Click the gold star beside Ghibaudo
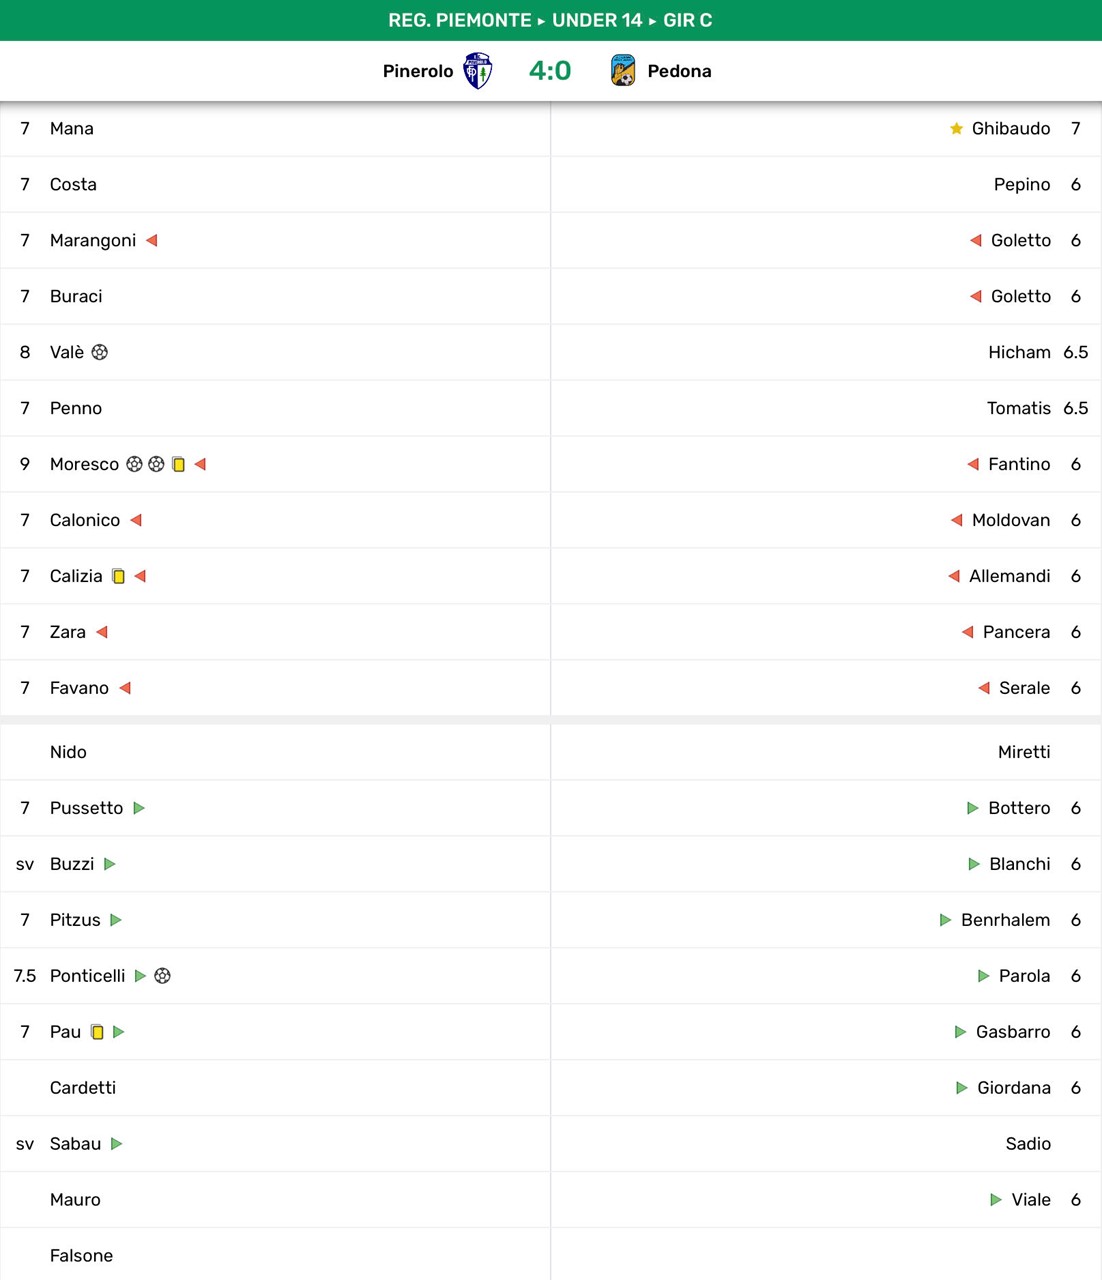The width and height of the screenshot is (1102, 1280). click(x=956, y=128)
